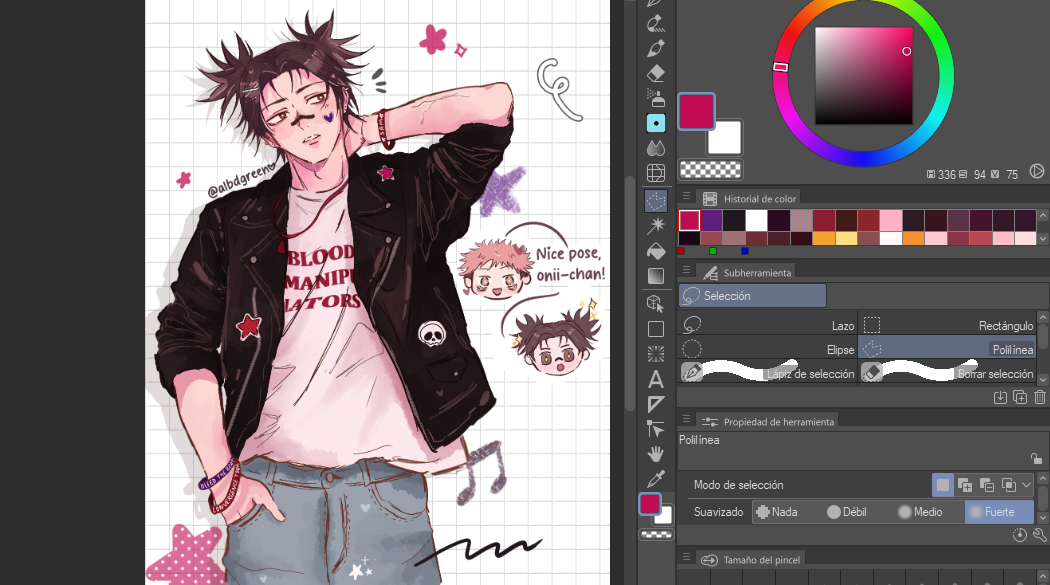Click the white sub color swatch
The width and height of the screenshot is (1050, 585).
(729, 139)
